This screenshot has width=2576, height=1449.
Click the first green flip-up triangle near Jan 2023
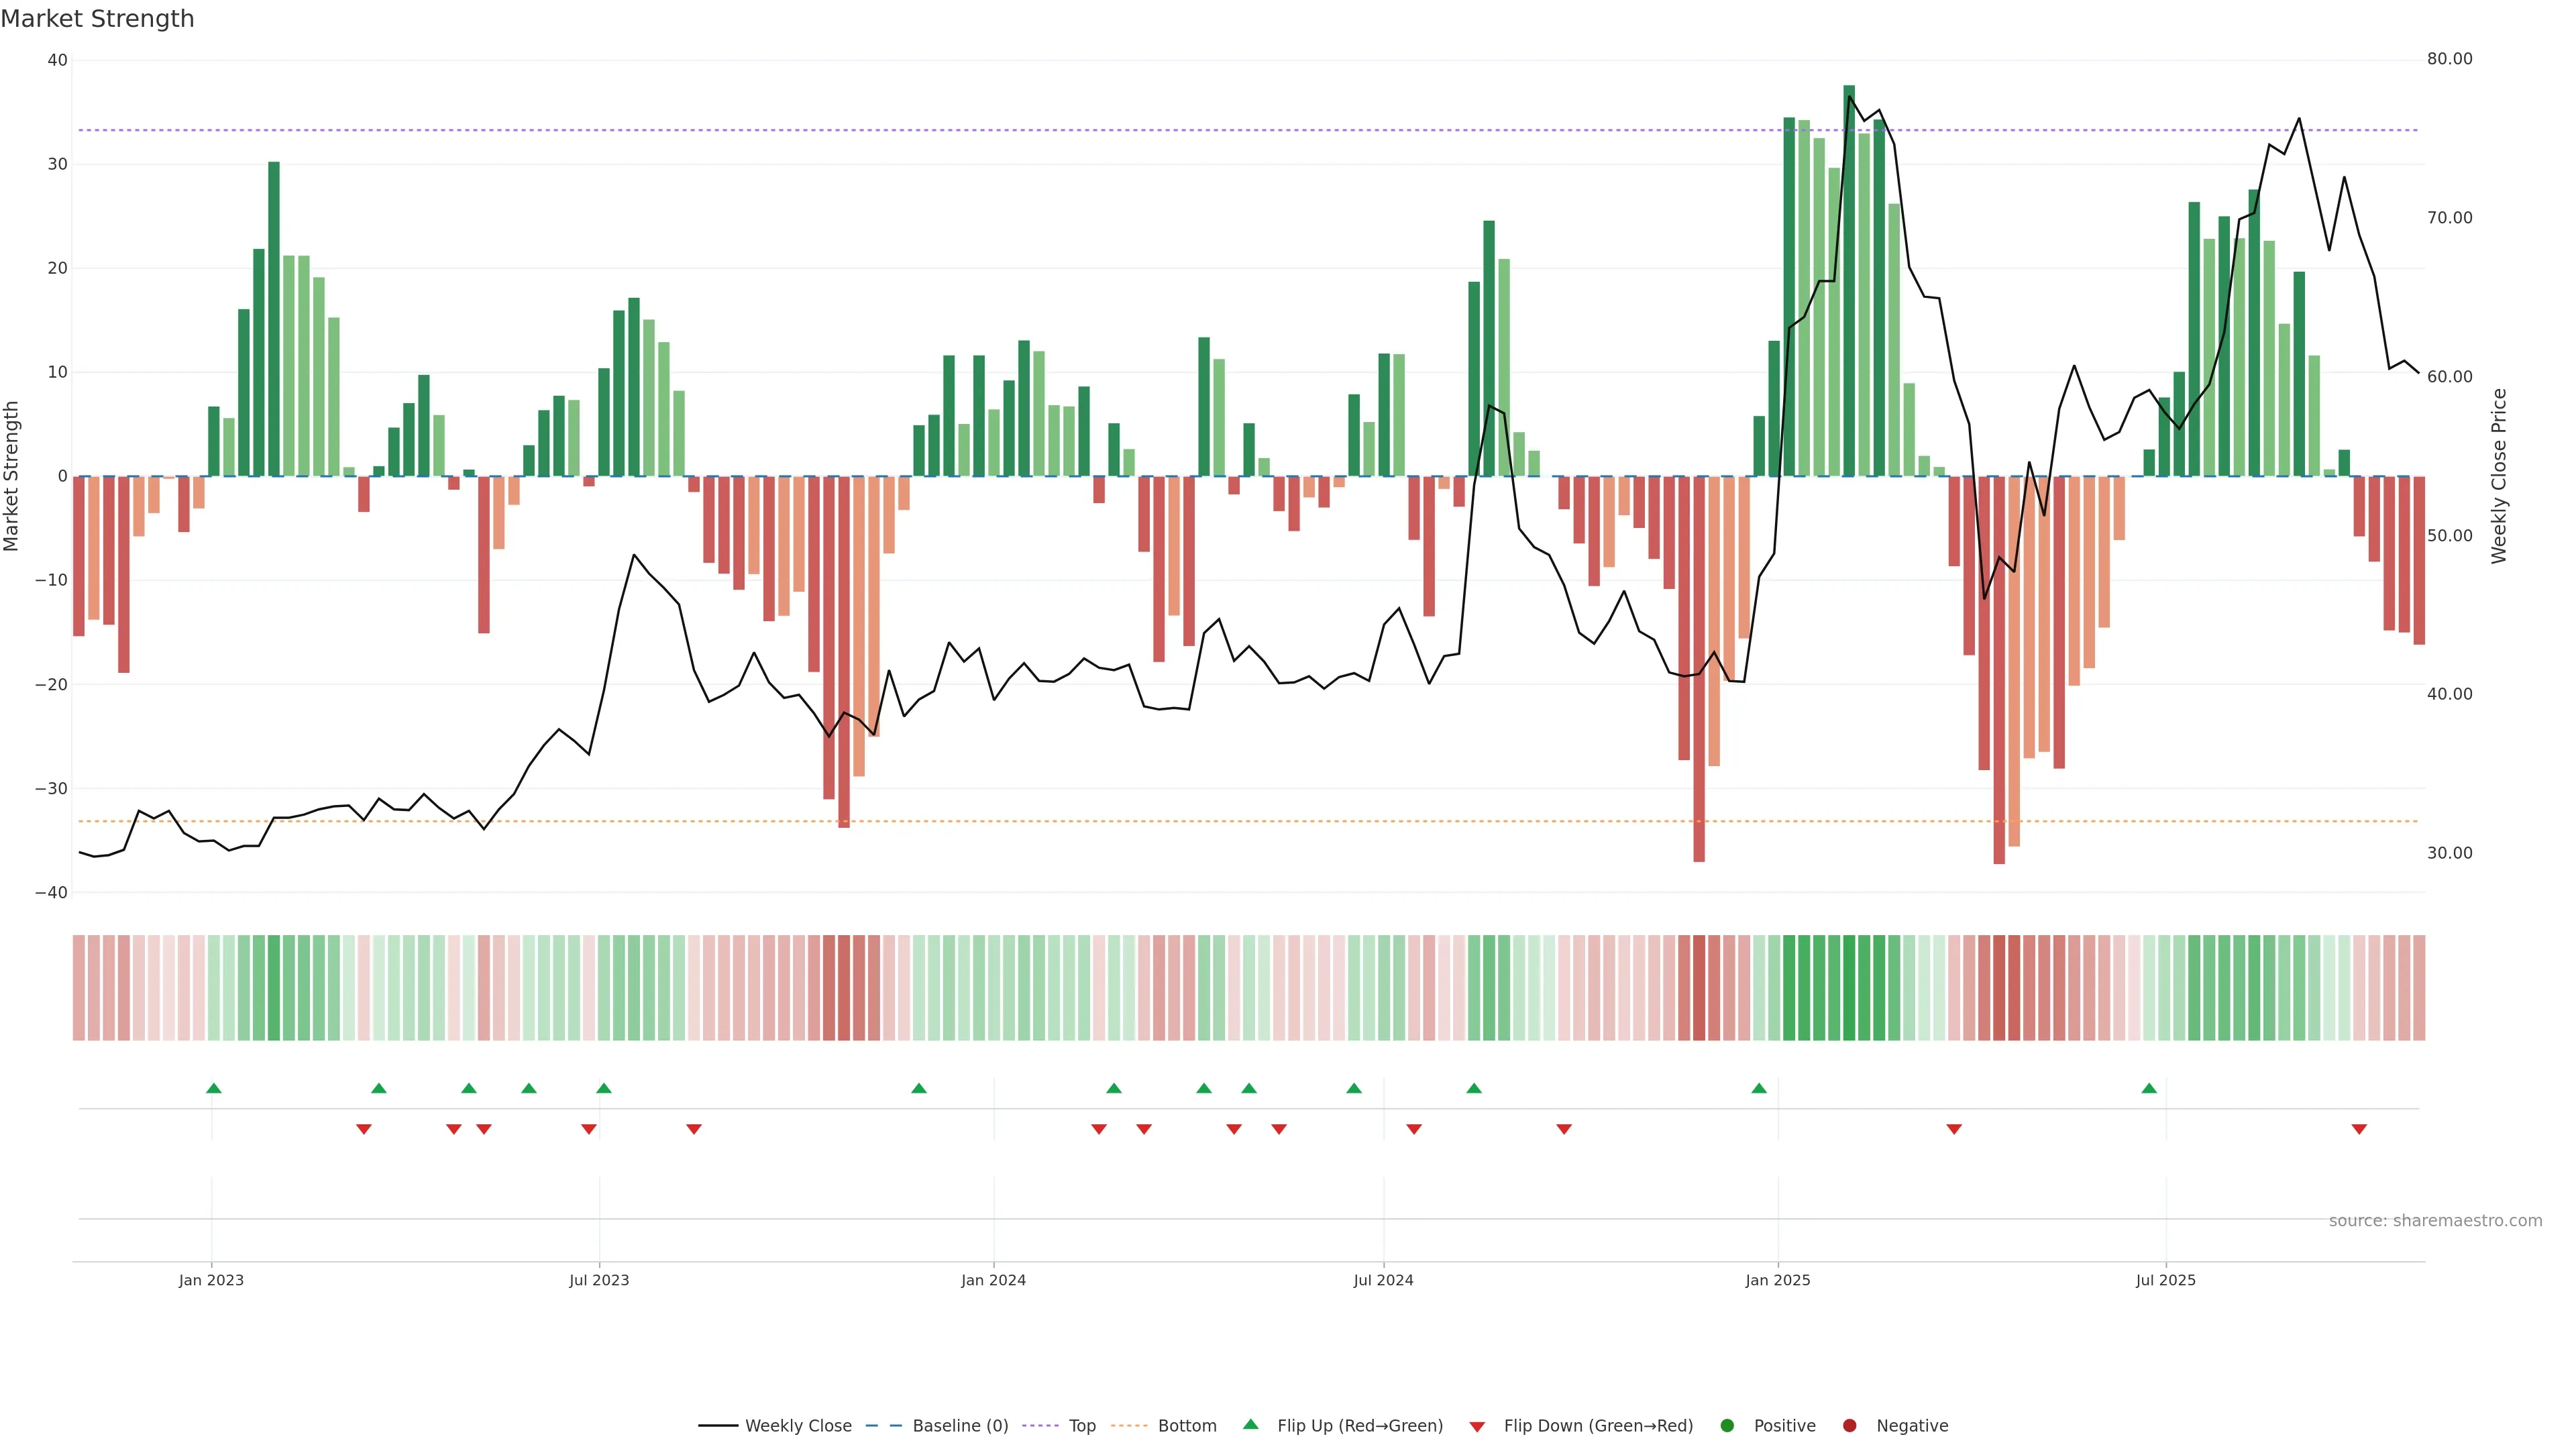[213, 1088]
